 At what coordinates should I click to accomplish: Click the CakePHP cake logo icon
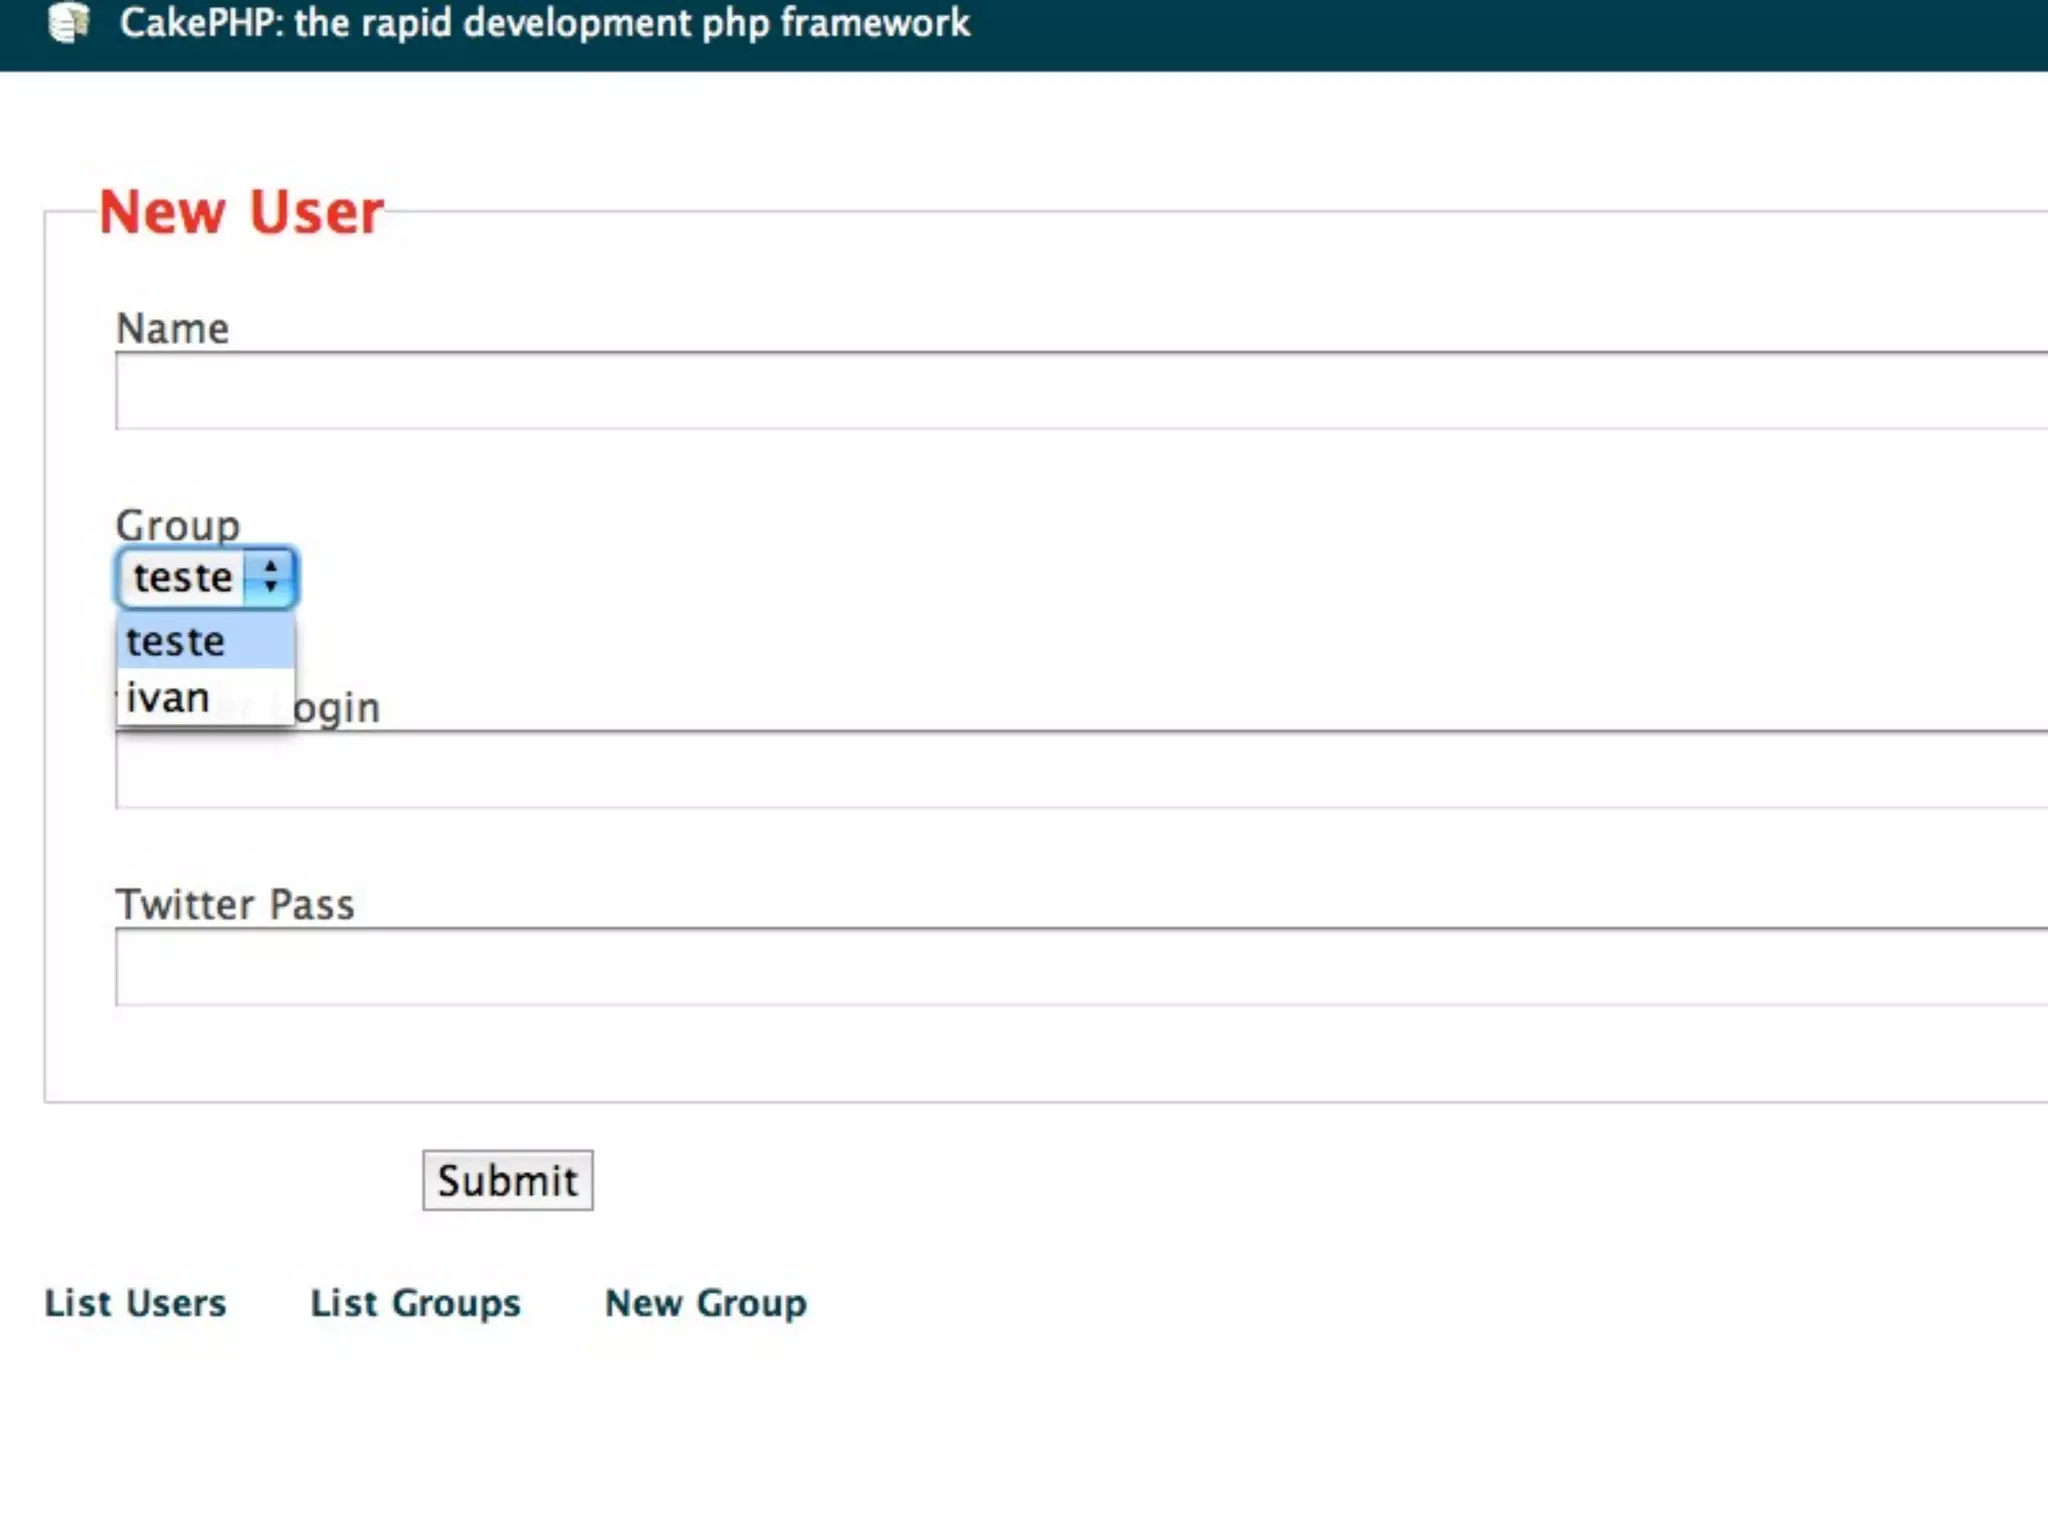(68, 22)
